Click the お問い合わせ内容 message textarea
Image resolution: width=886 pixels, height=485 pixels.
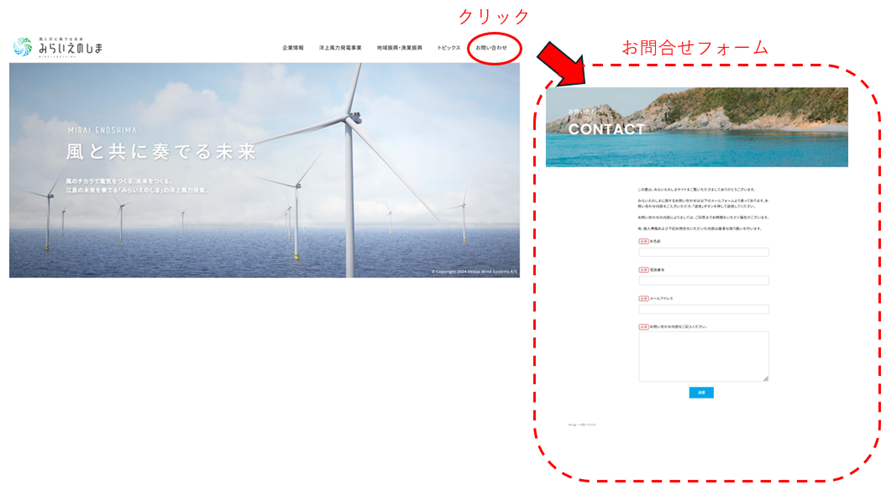pos(703,355)
